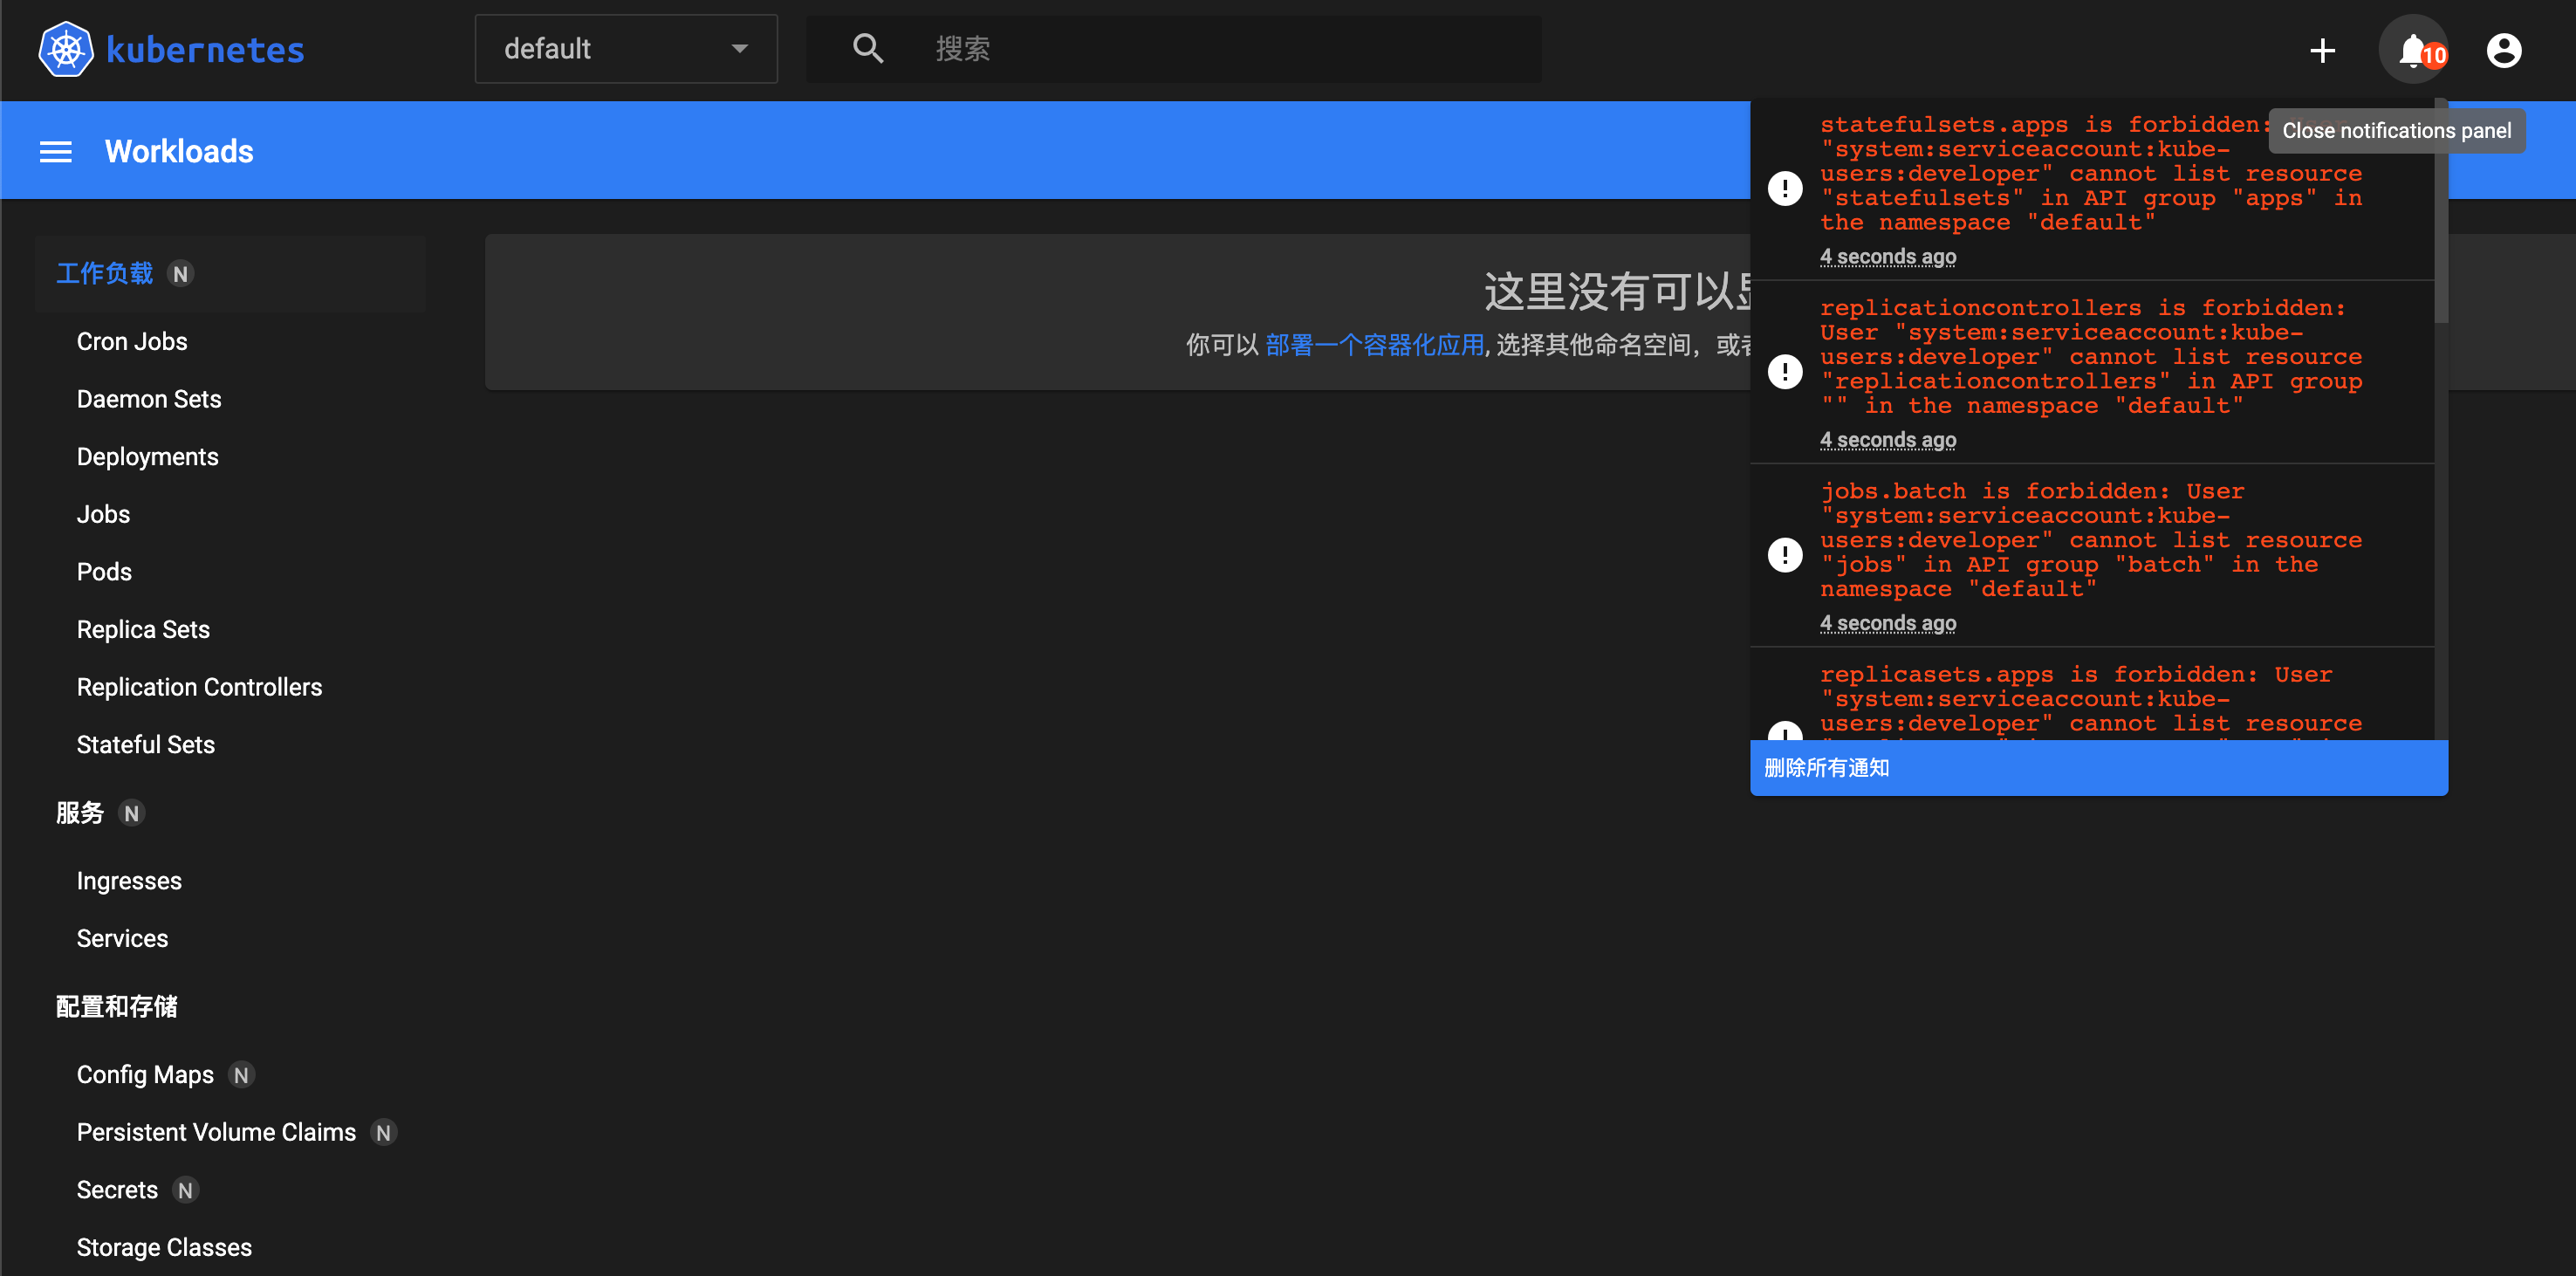Click N badge beside Config Maps

coord(241,1075)
